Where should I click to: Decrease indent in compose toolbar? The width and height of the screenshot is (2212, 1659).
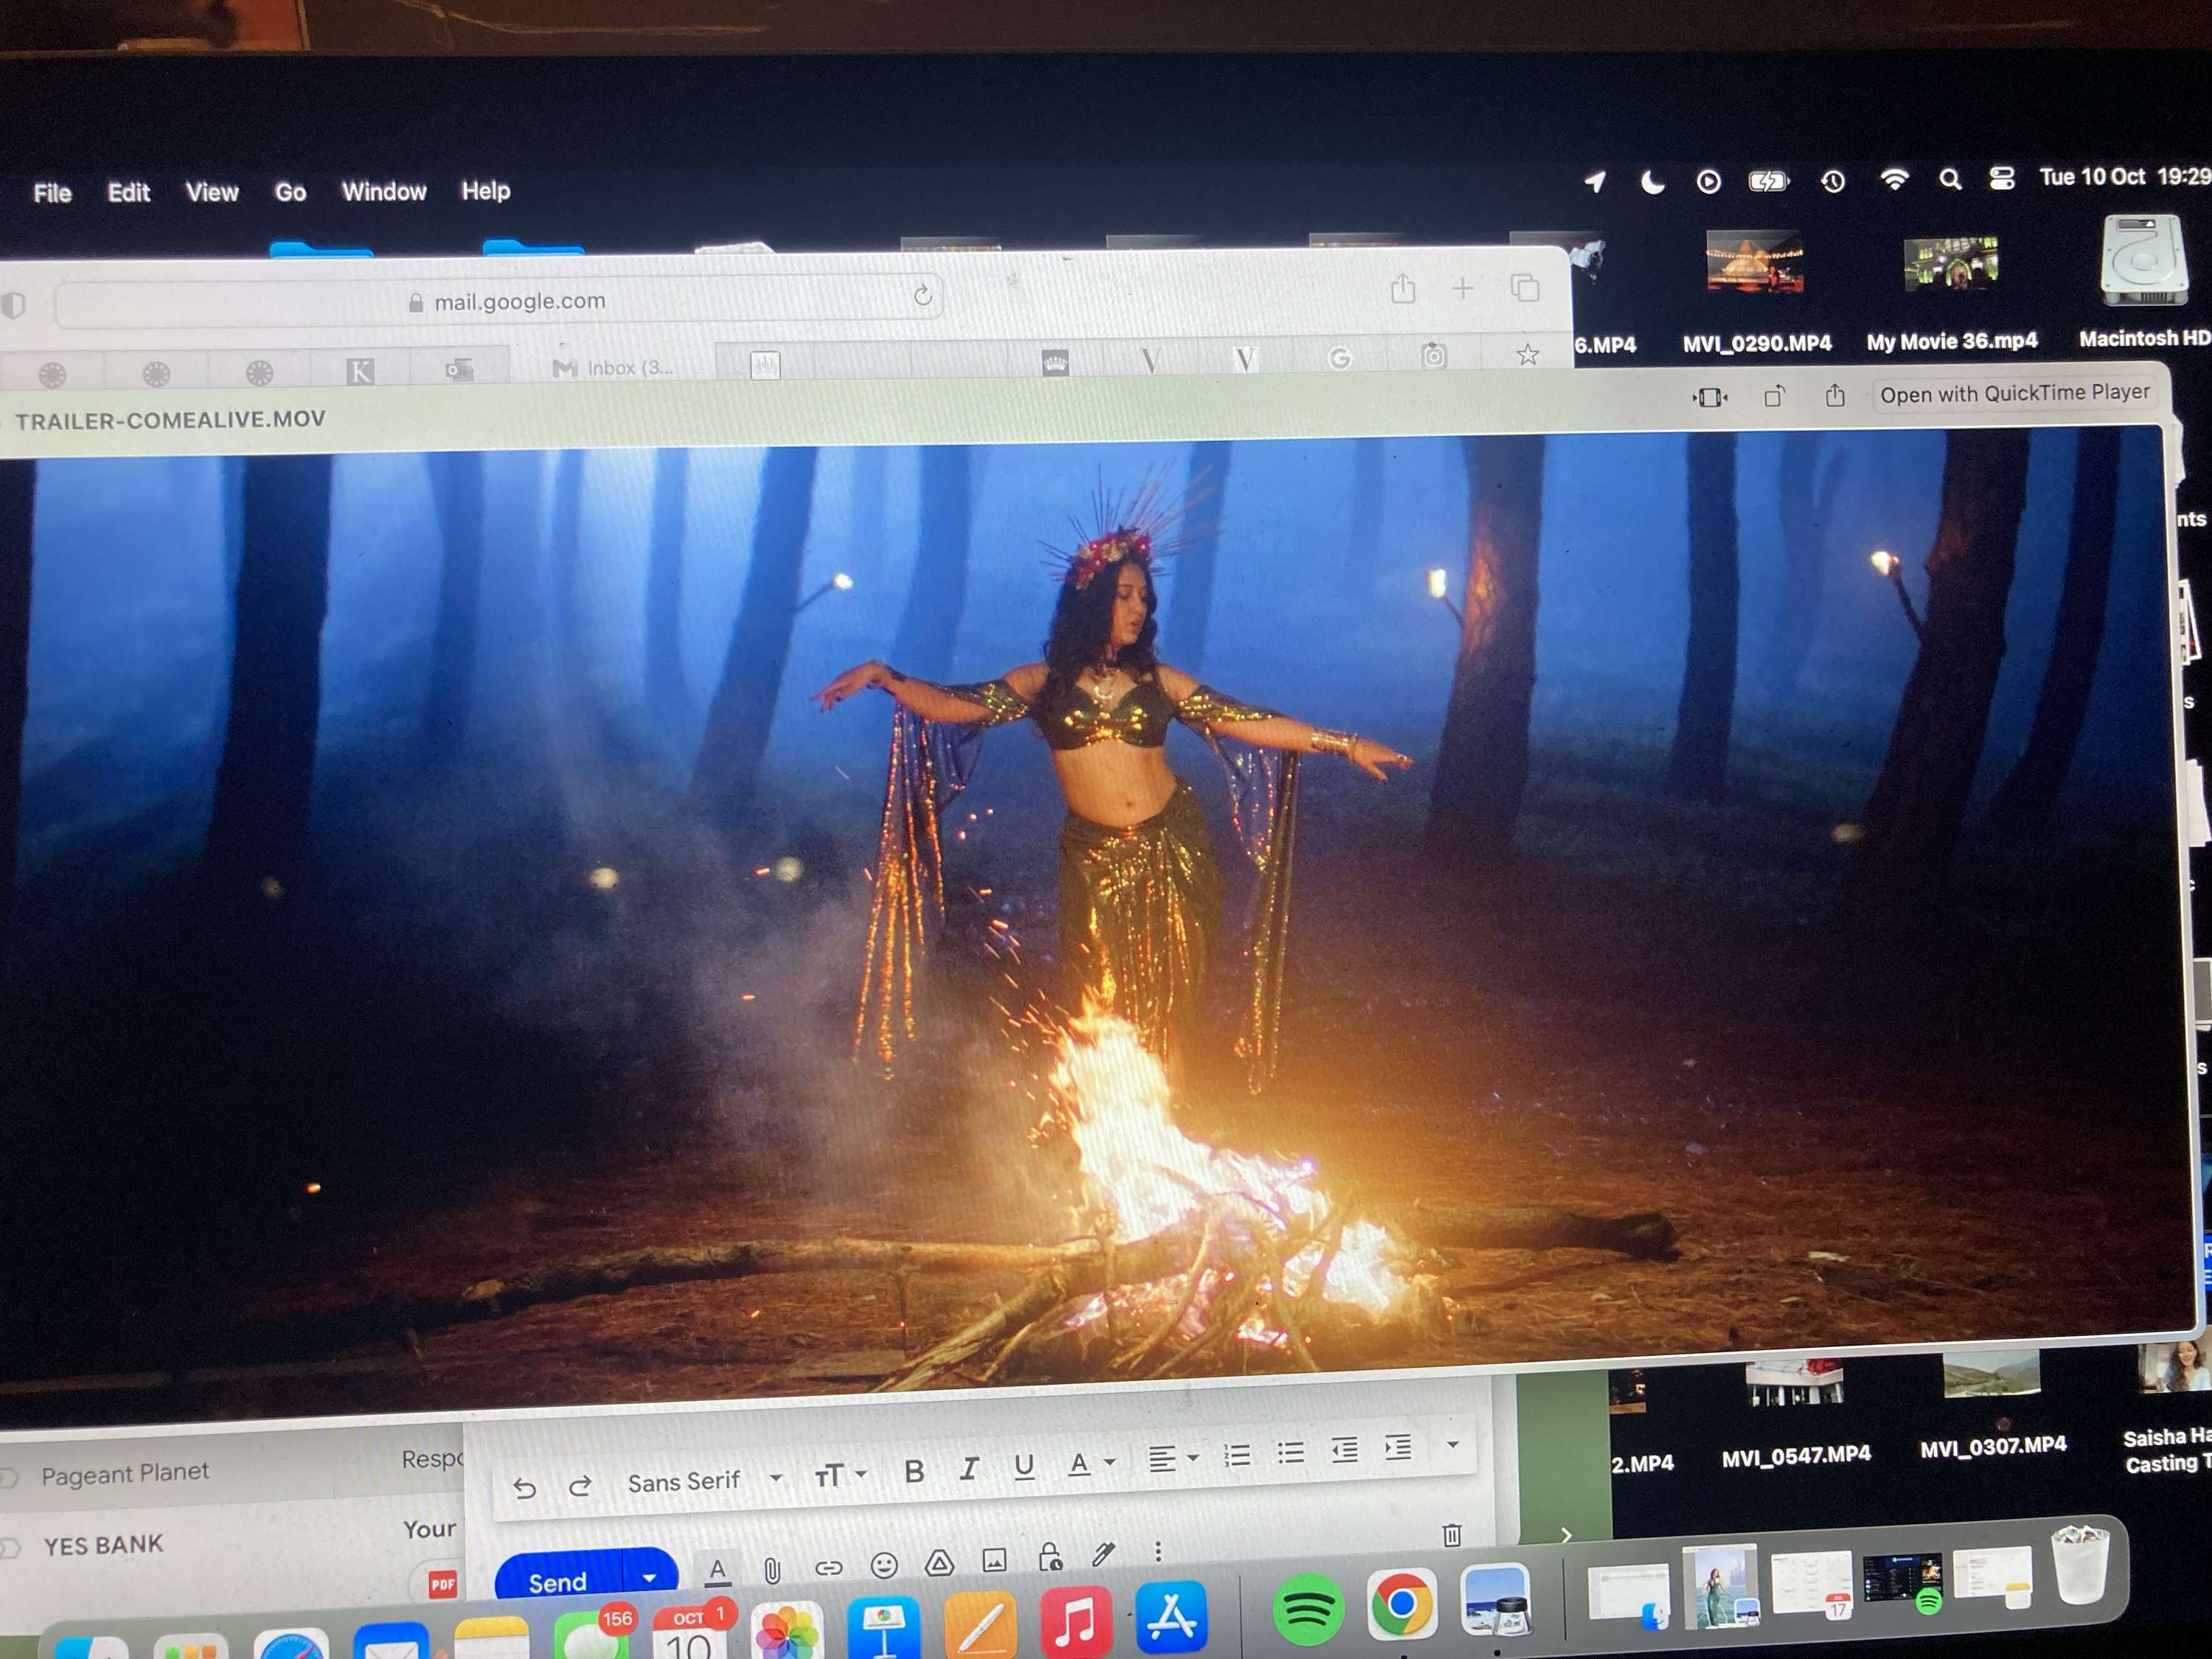[1344, 1450]
